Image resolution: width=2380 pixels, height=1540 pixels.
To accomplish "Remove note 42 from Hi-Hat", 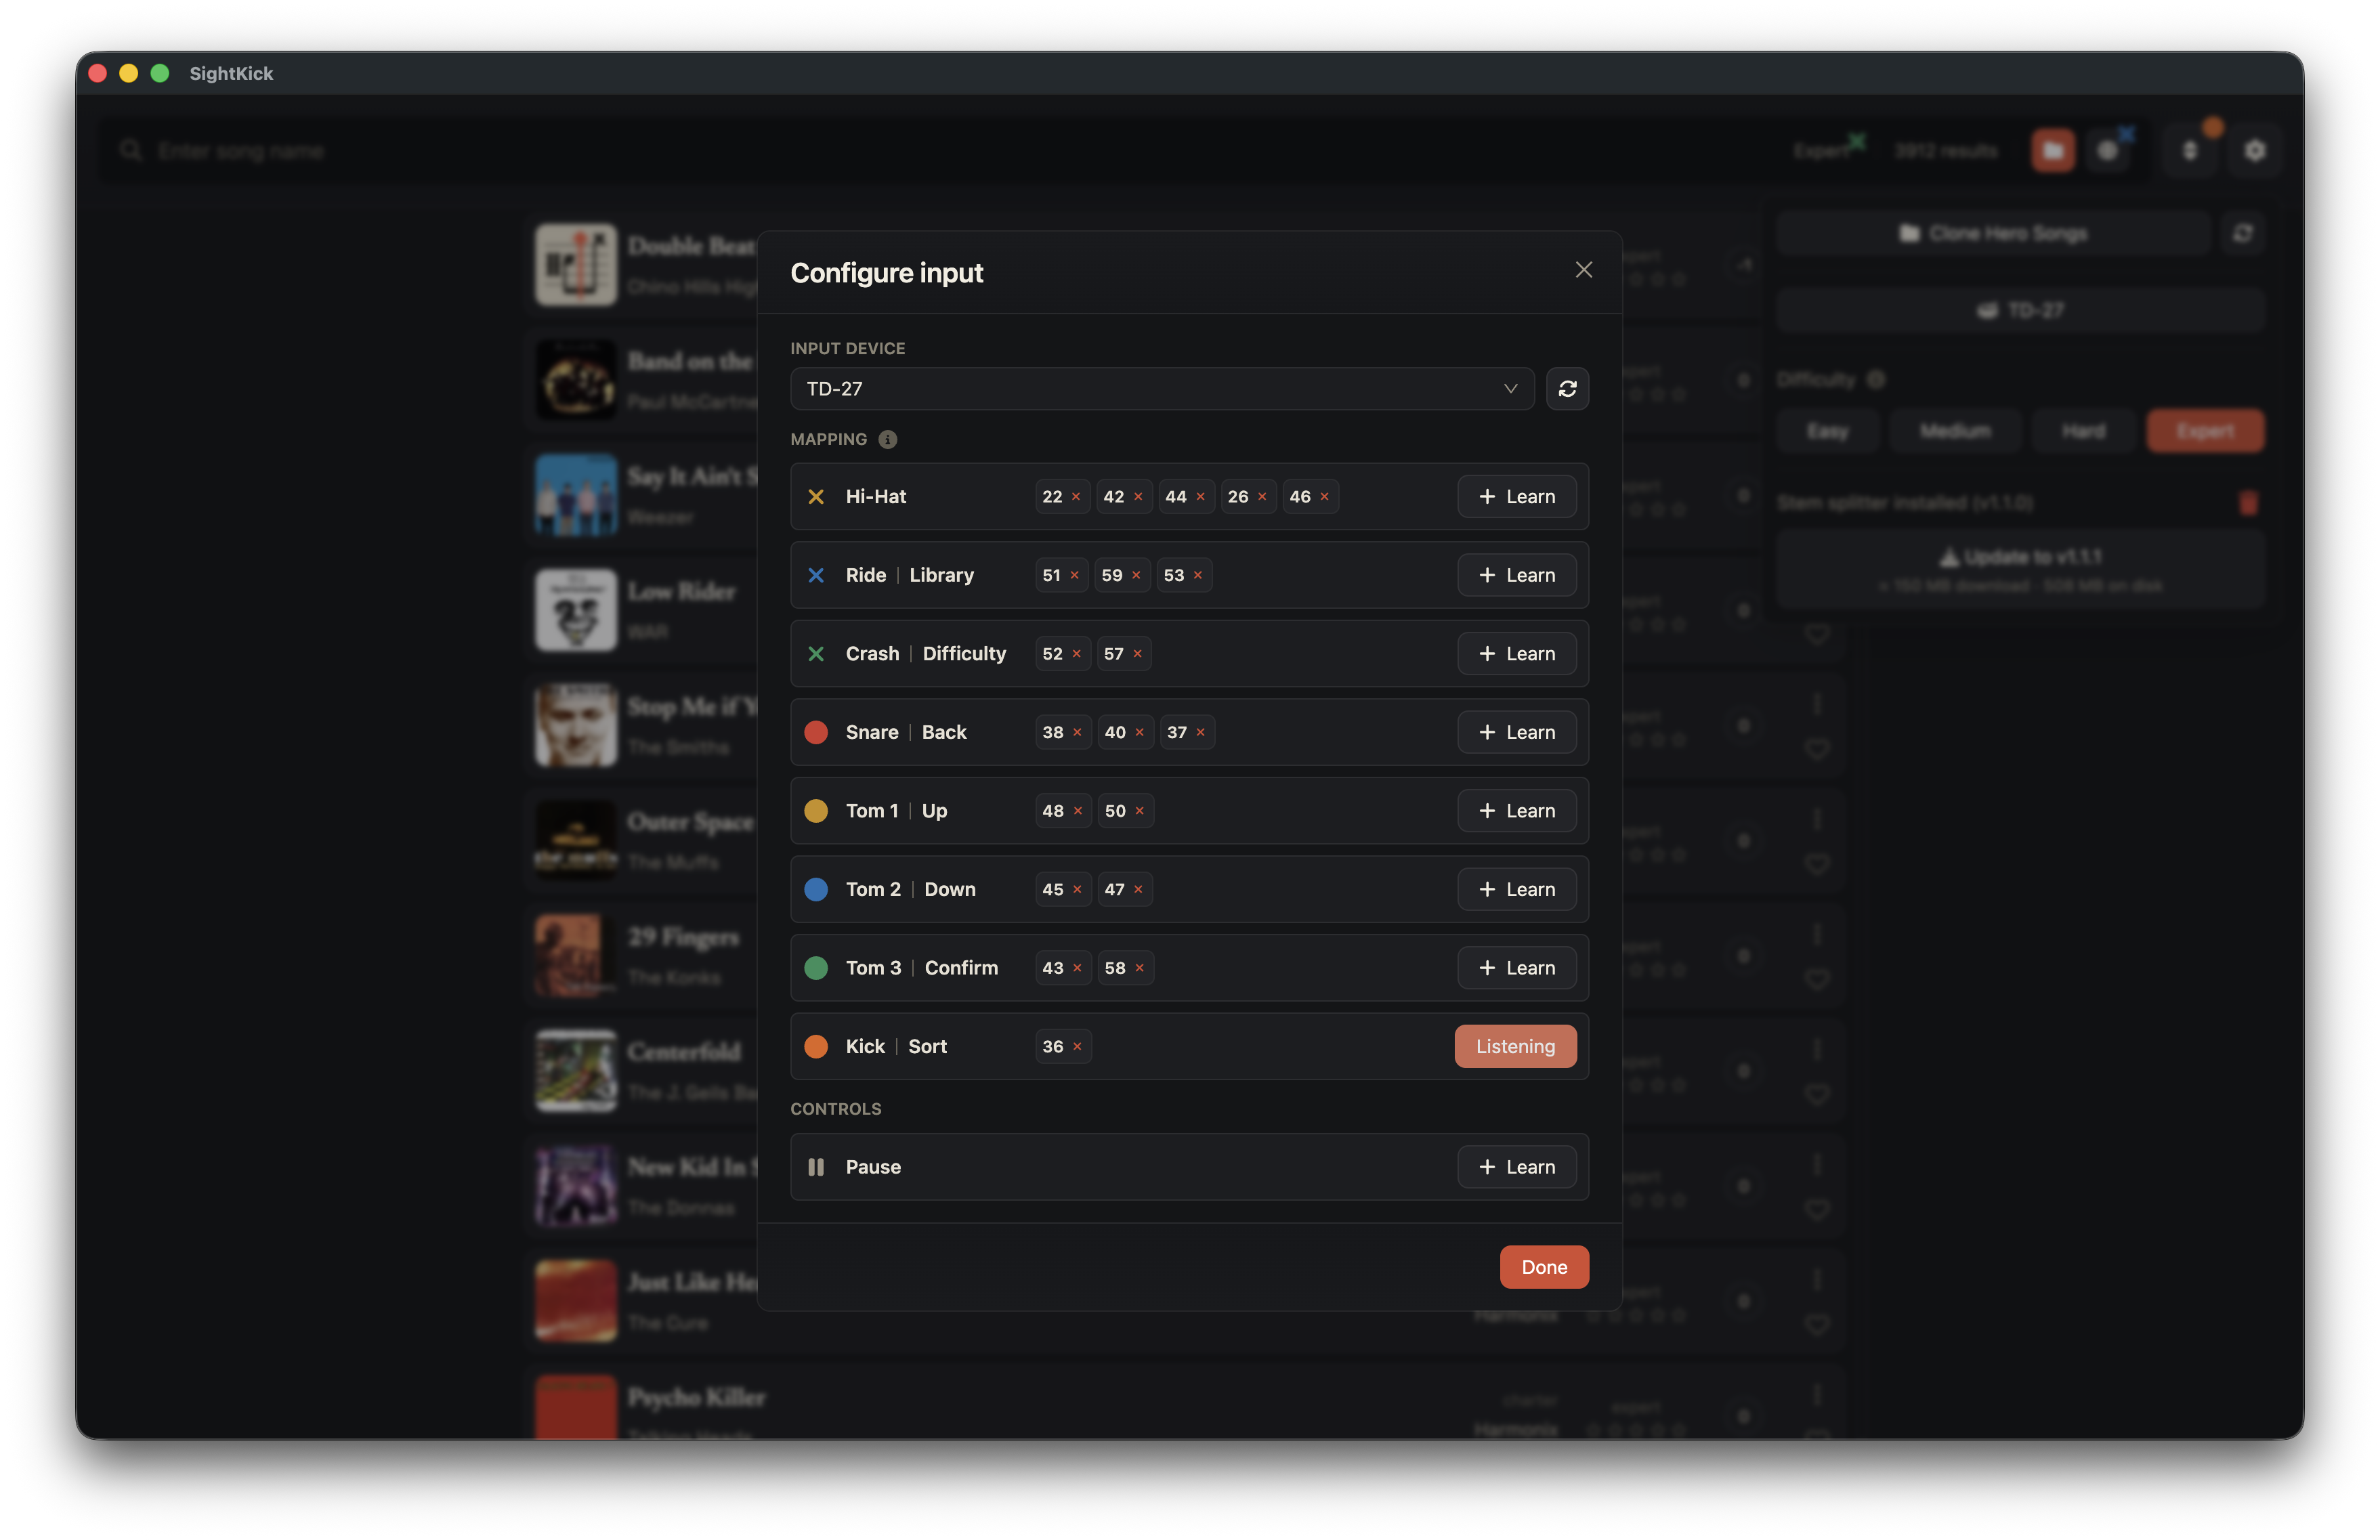I will point(1138,496).
